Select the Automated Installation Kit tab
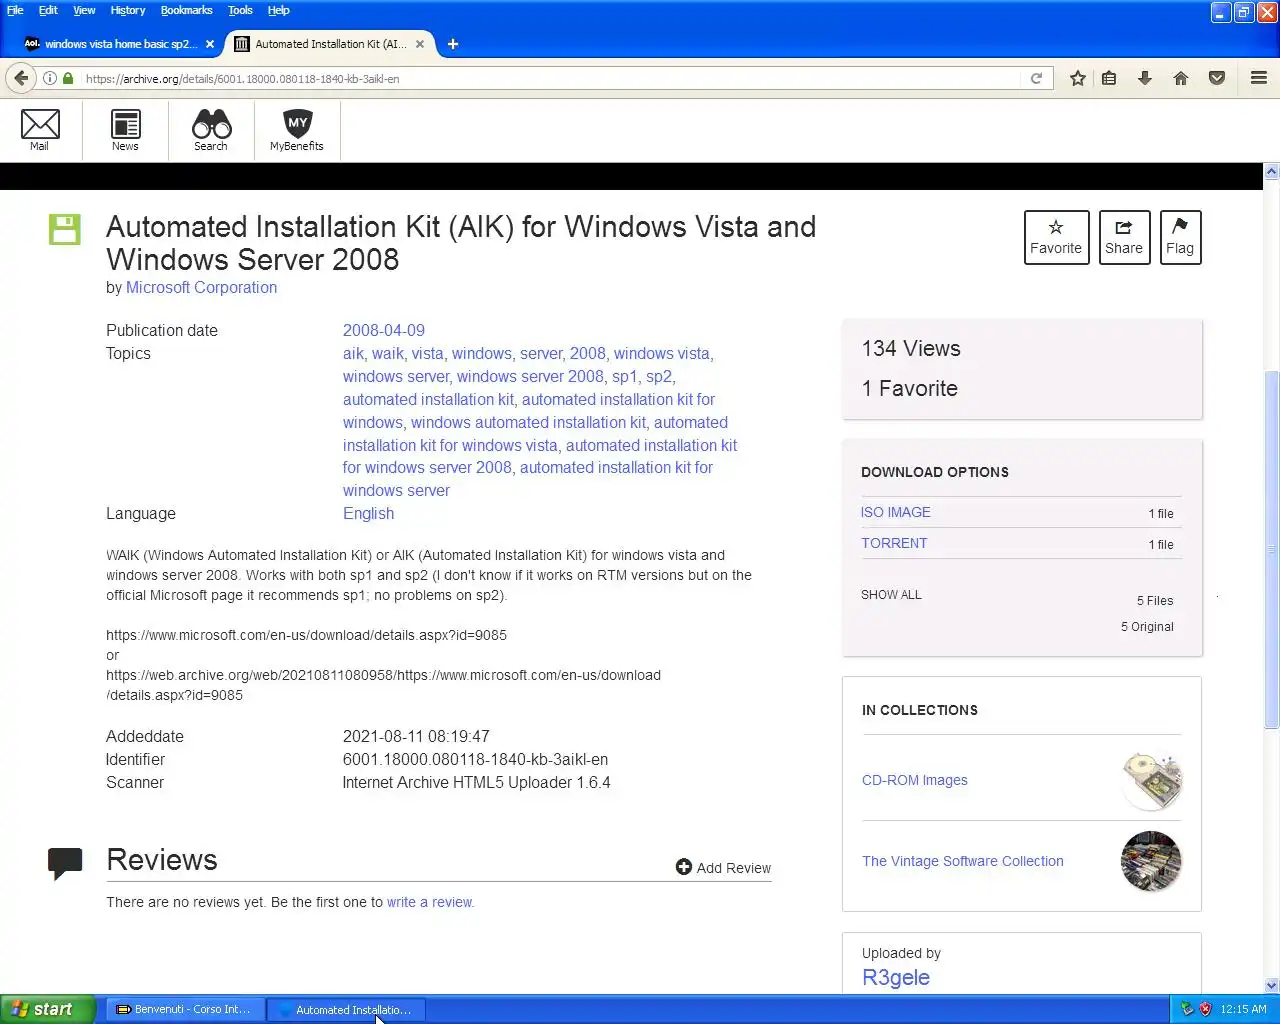This screenshot has width=1280, height=1024. [330, 44]
